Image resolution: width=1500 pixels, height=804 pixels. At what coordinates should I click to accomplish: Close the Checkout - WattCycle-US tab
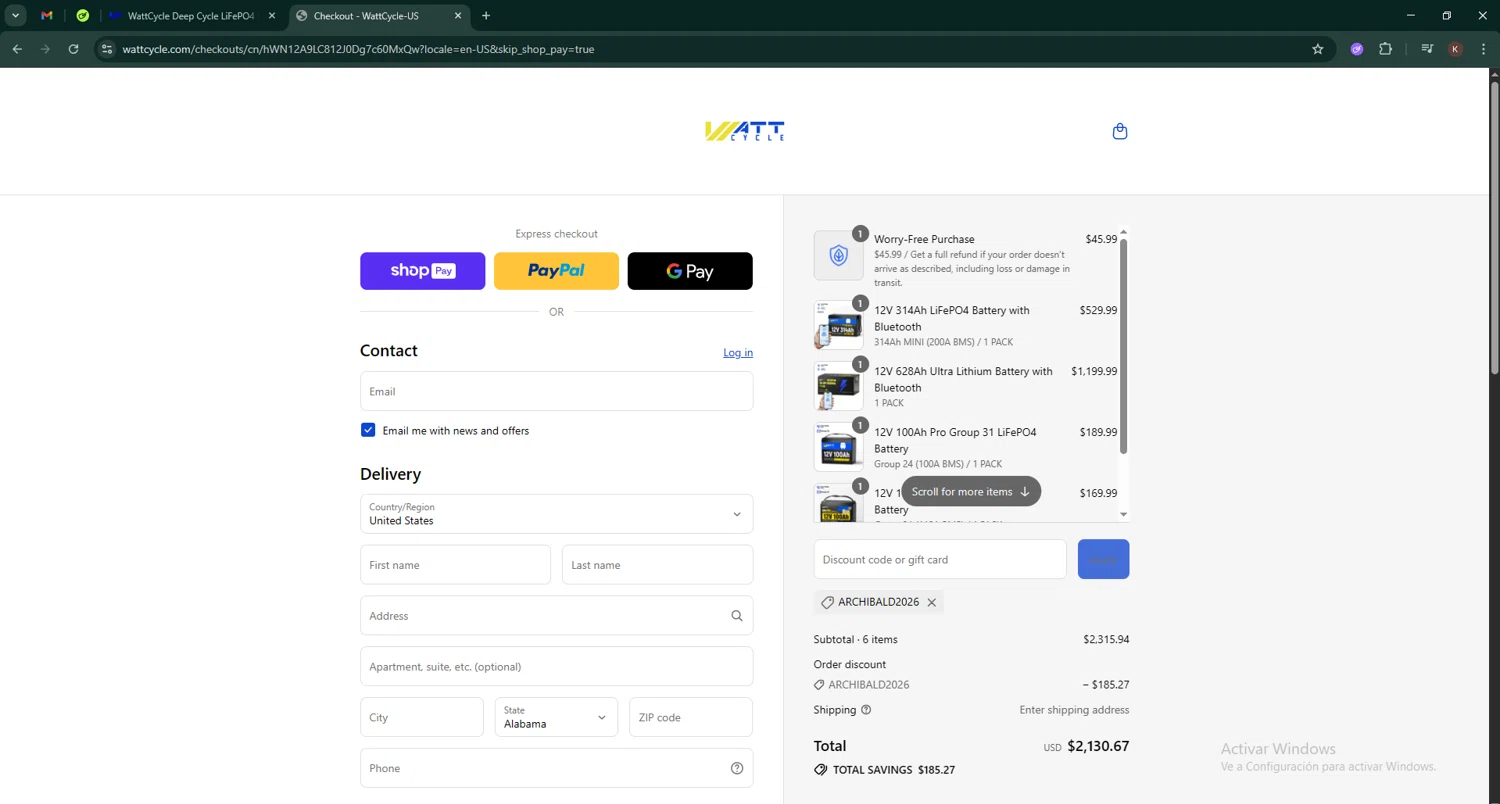[458, 16]
